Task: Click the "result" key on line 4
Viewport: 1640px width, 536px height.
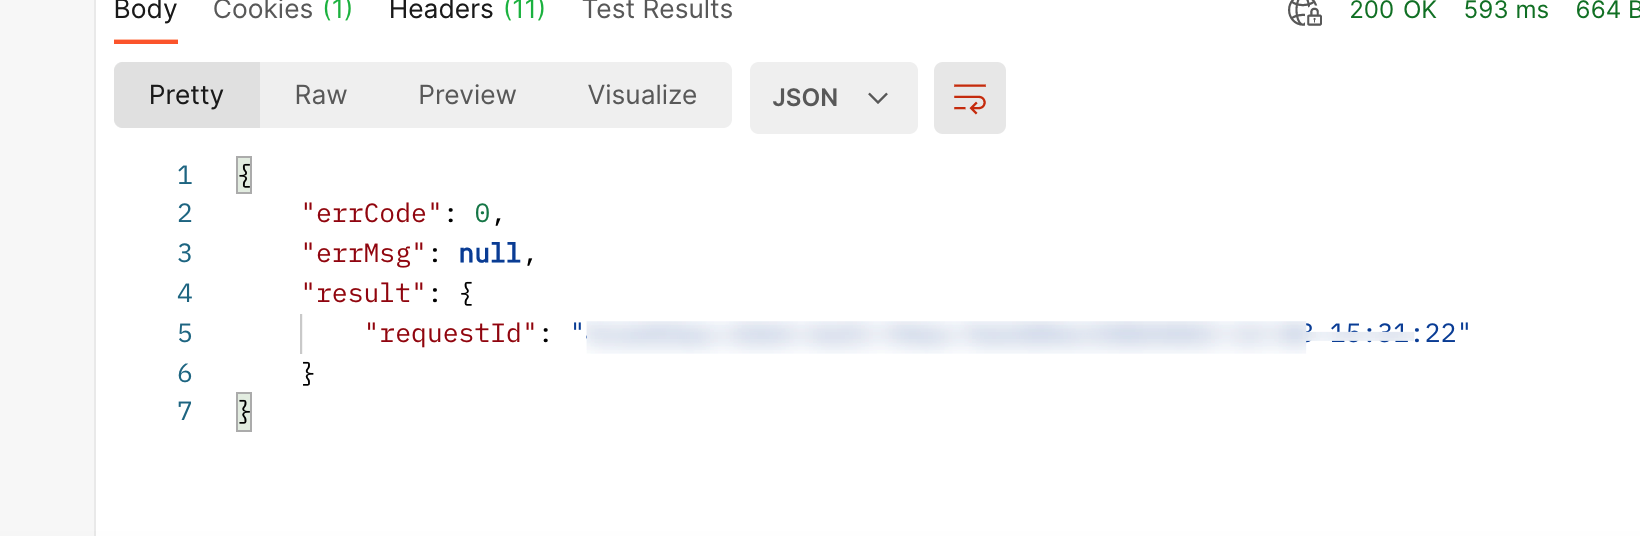Action: 364,293
